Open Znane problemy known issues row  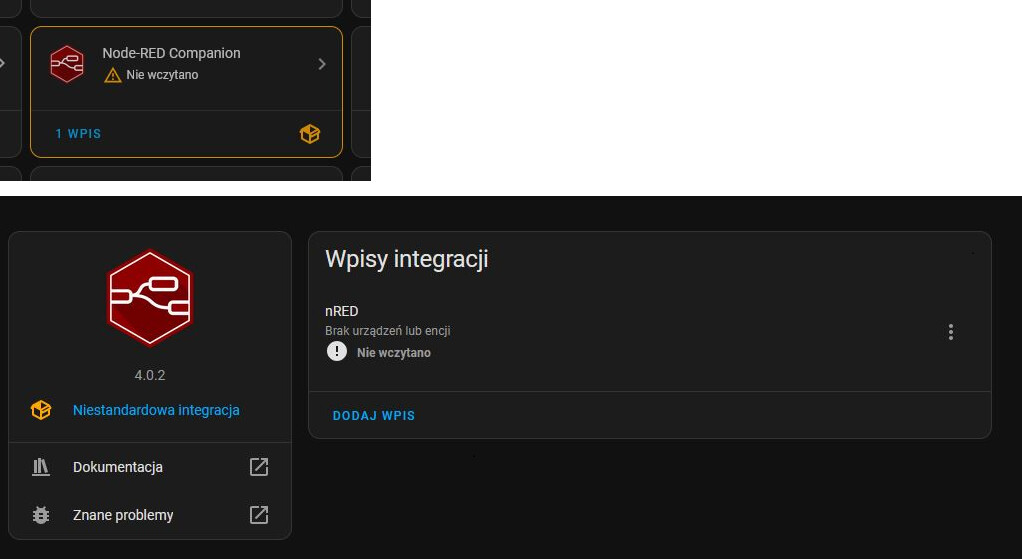pos(150,515)
